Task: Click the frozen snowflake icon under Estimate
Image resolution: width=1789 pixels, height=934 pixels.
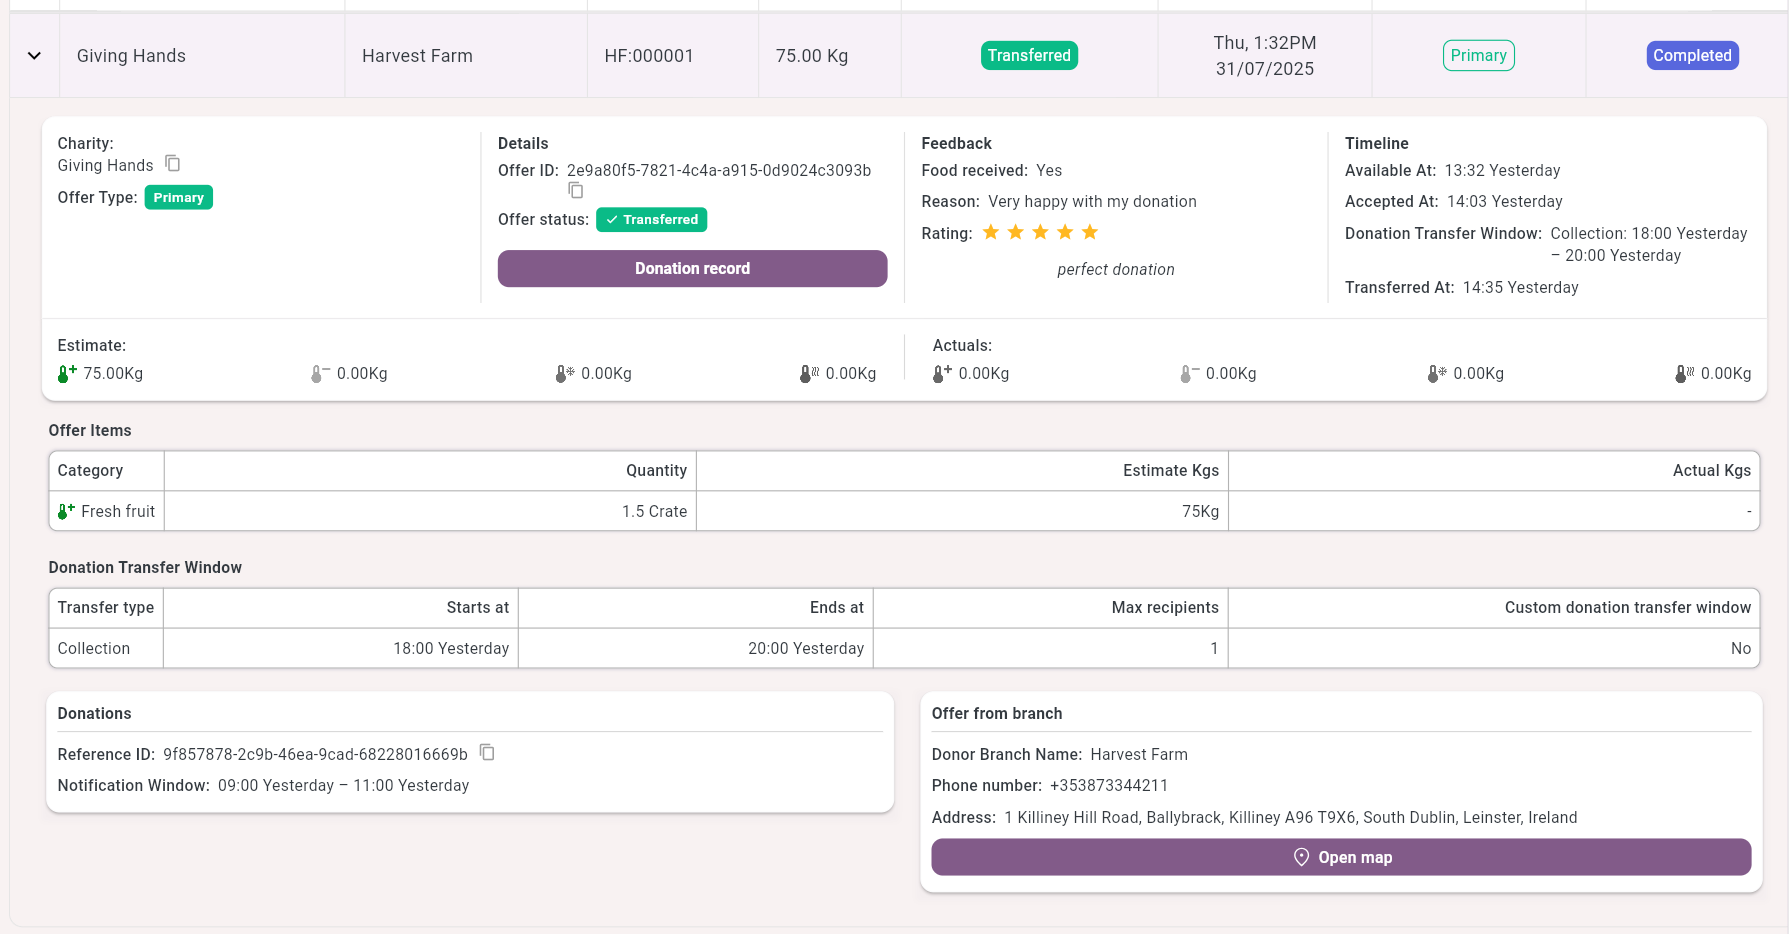Action: click(x=565, y=374)
